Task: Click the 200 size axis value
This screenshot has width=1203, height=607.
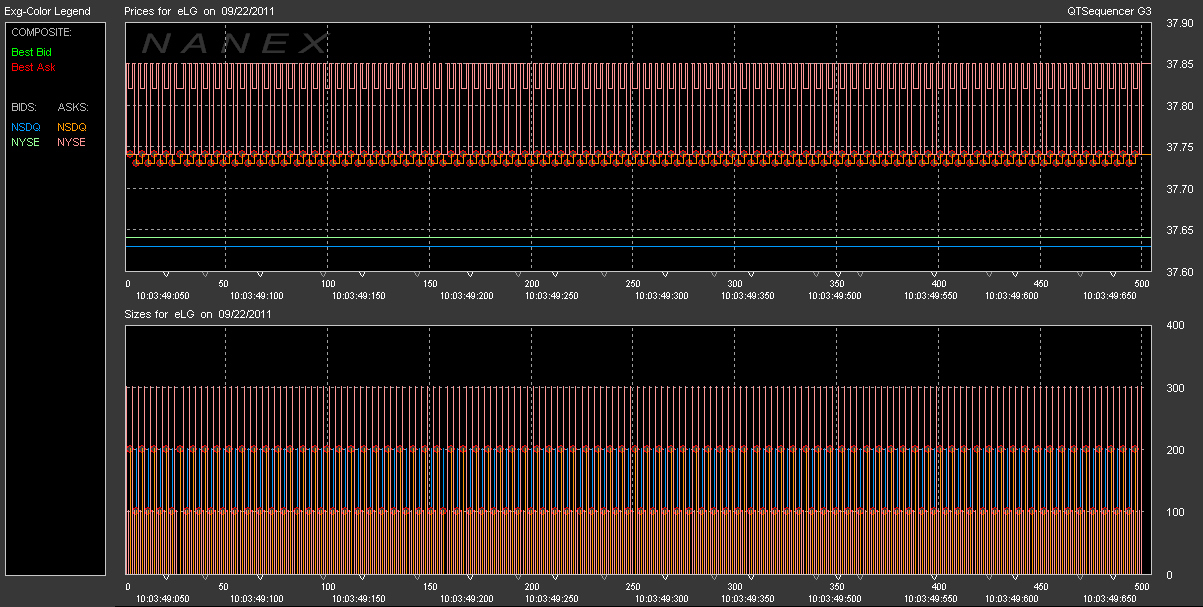Action: point(1176,451)
